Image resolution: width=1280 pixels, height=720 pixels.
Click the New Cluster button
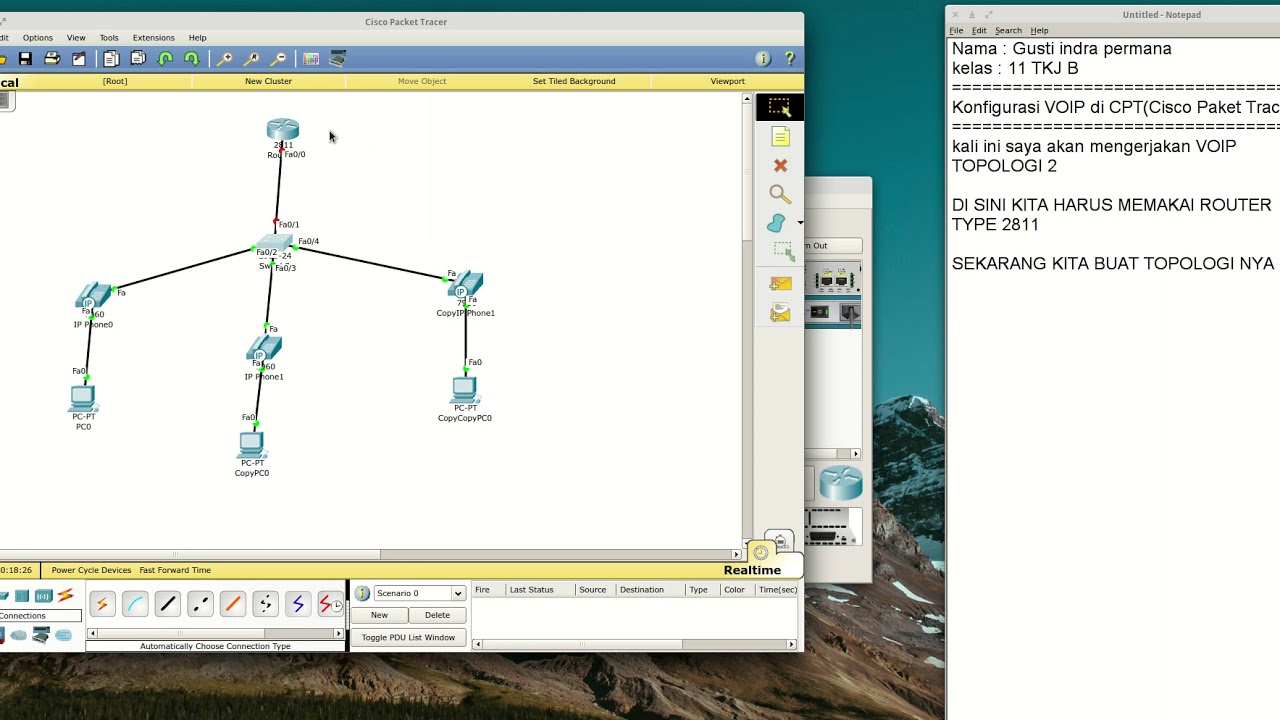pos(268,81)
